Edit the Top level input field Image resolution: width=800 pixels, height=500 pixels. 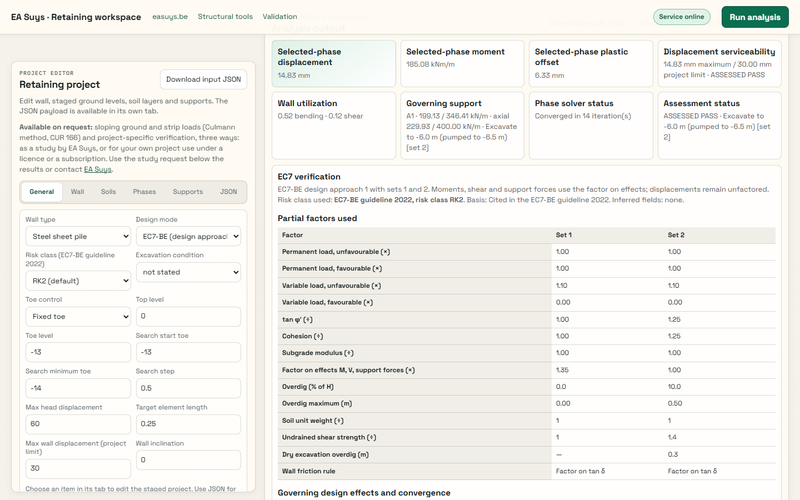(x=188, y=316)
